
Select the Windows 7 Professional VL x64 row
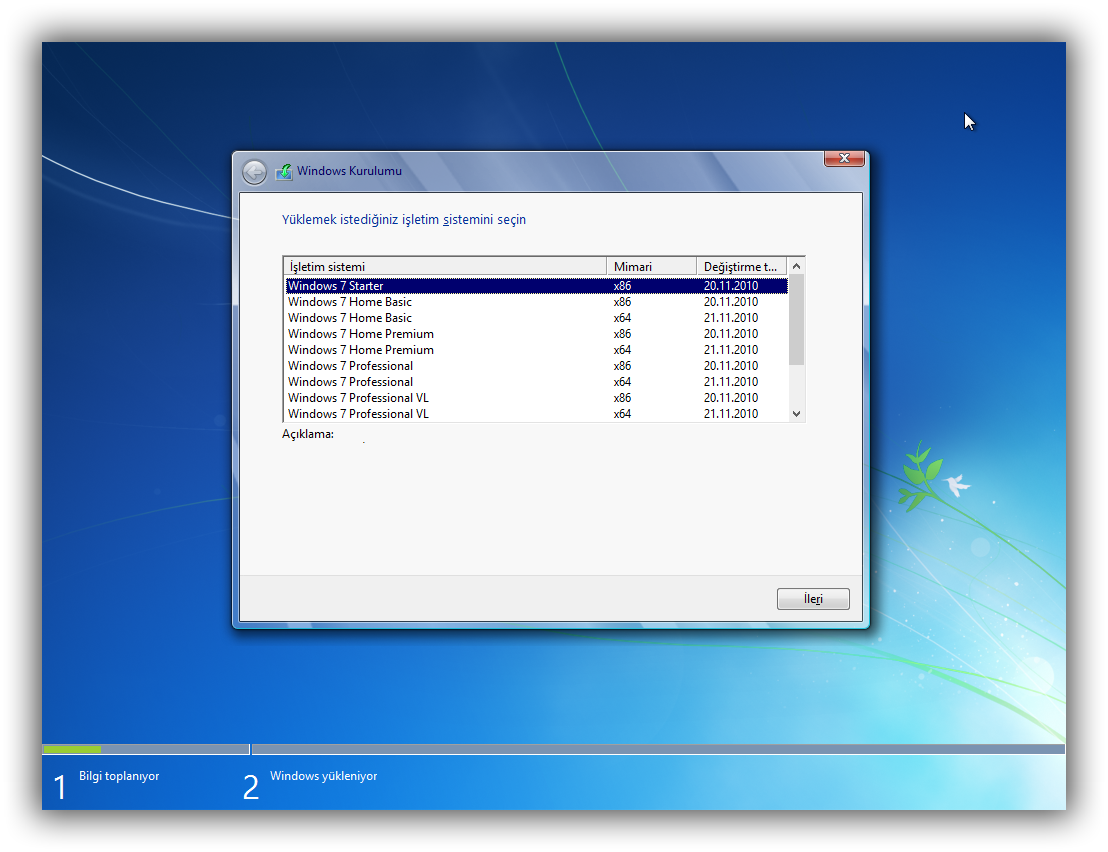click(536, 414)
